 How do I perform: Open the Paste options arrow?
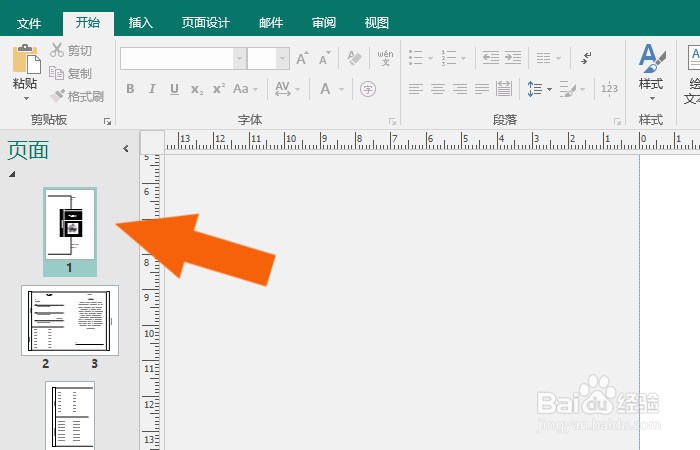[x=26, y=98]
